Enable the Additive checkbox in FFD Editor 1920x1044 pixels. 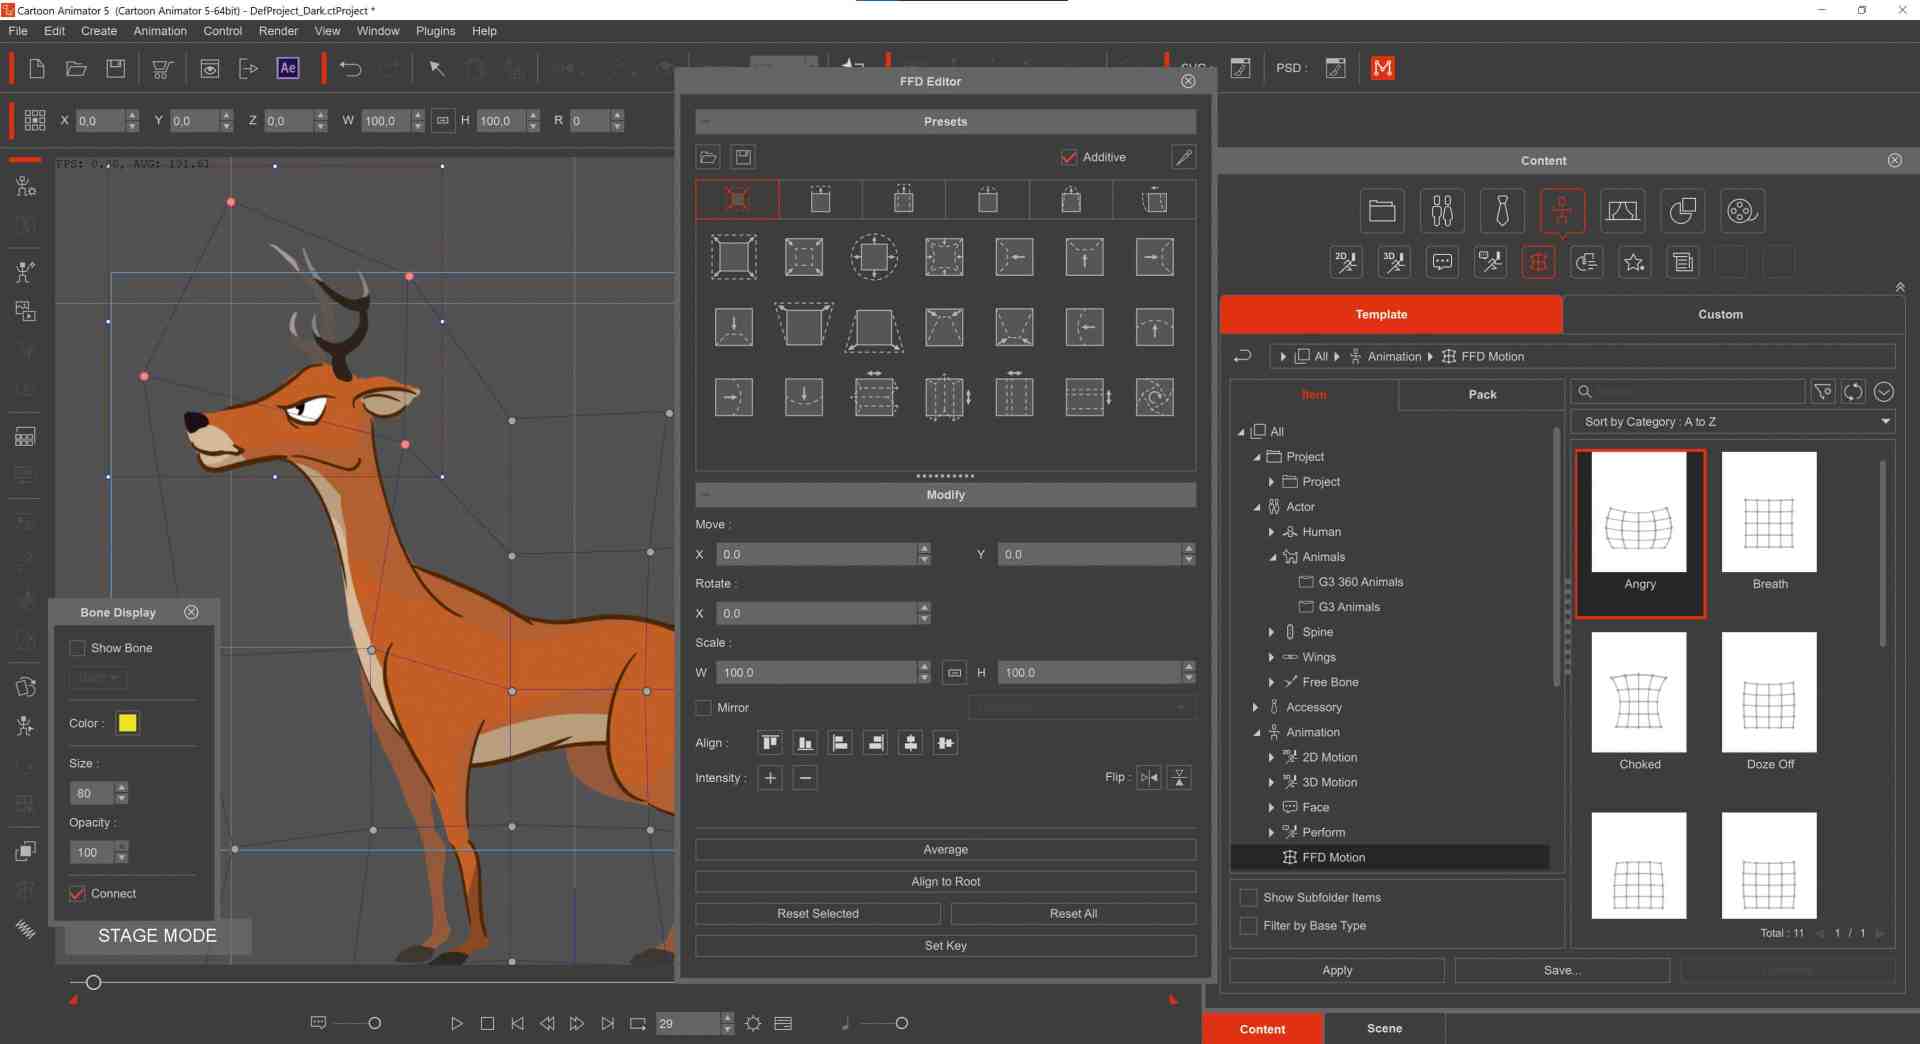coord(1067,157)
